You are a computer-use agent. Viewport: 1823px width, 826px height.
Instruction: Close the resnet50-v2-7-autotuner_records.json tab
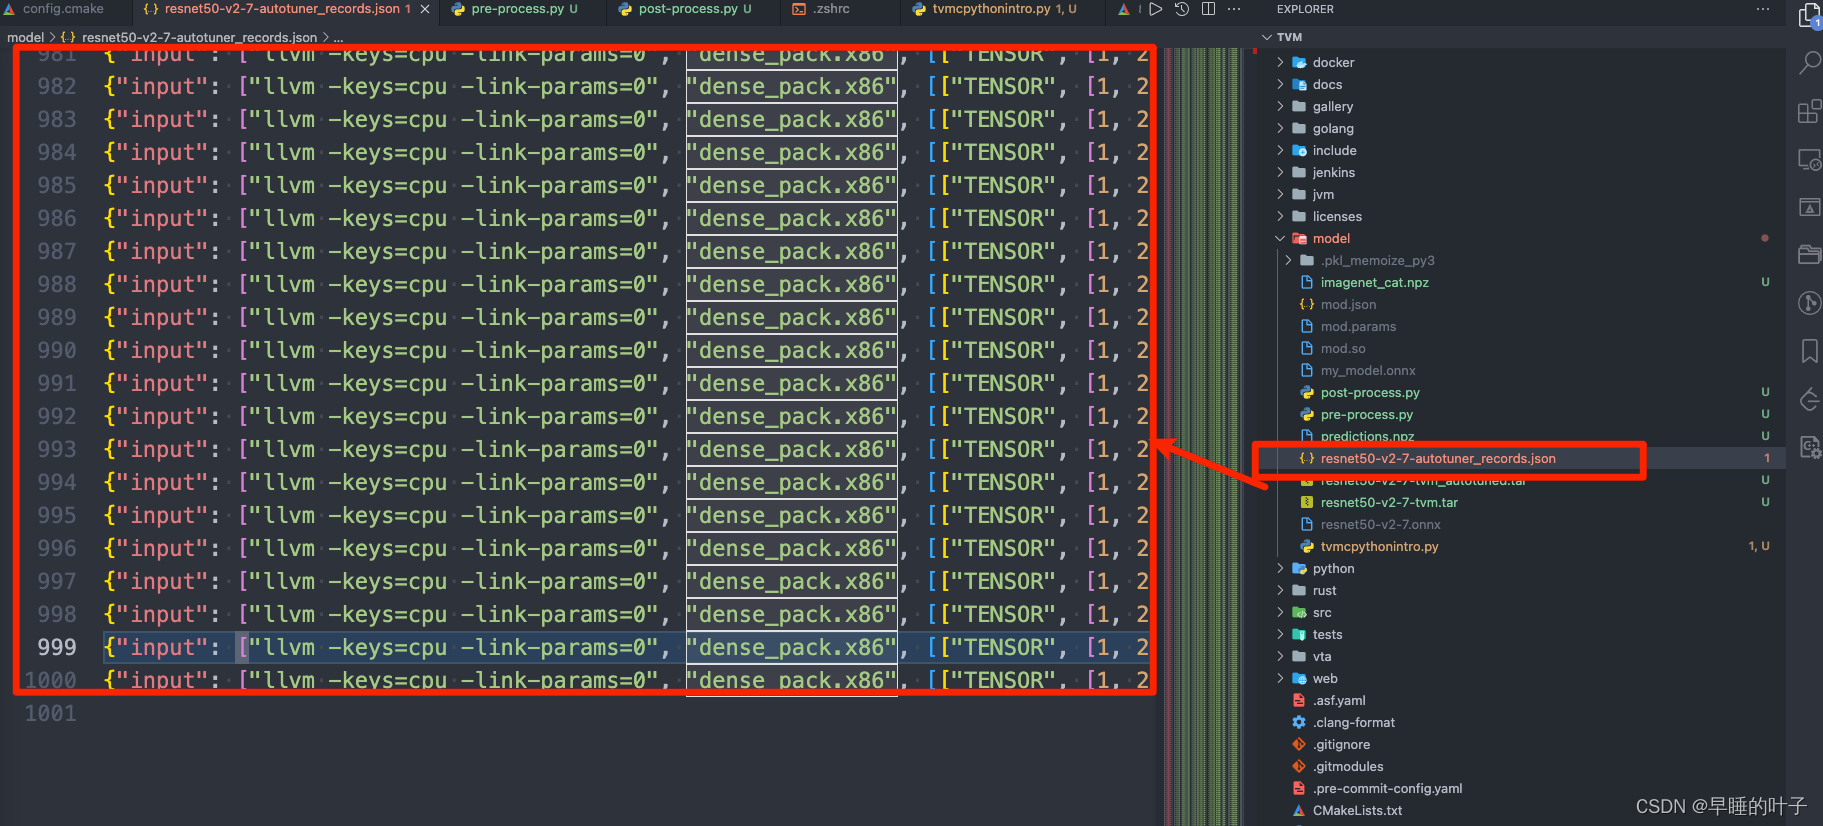(425, 9)
